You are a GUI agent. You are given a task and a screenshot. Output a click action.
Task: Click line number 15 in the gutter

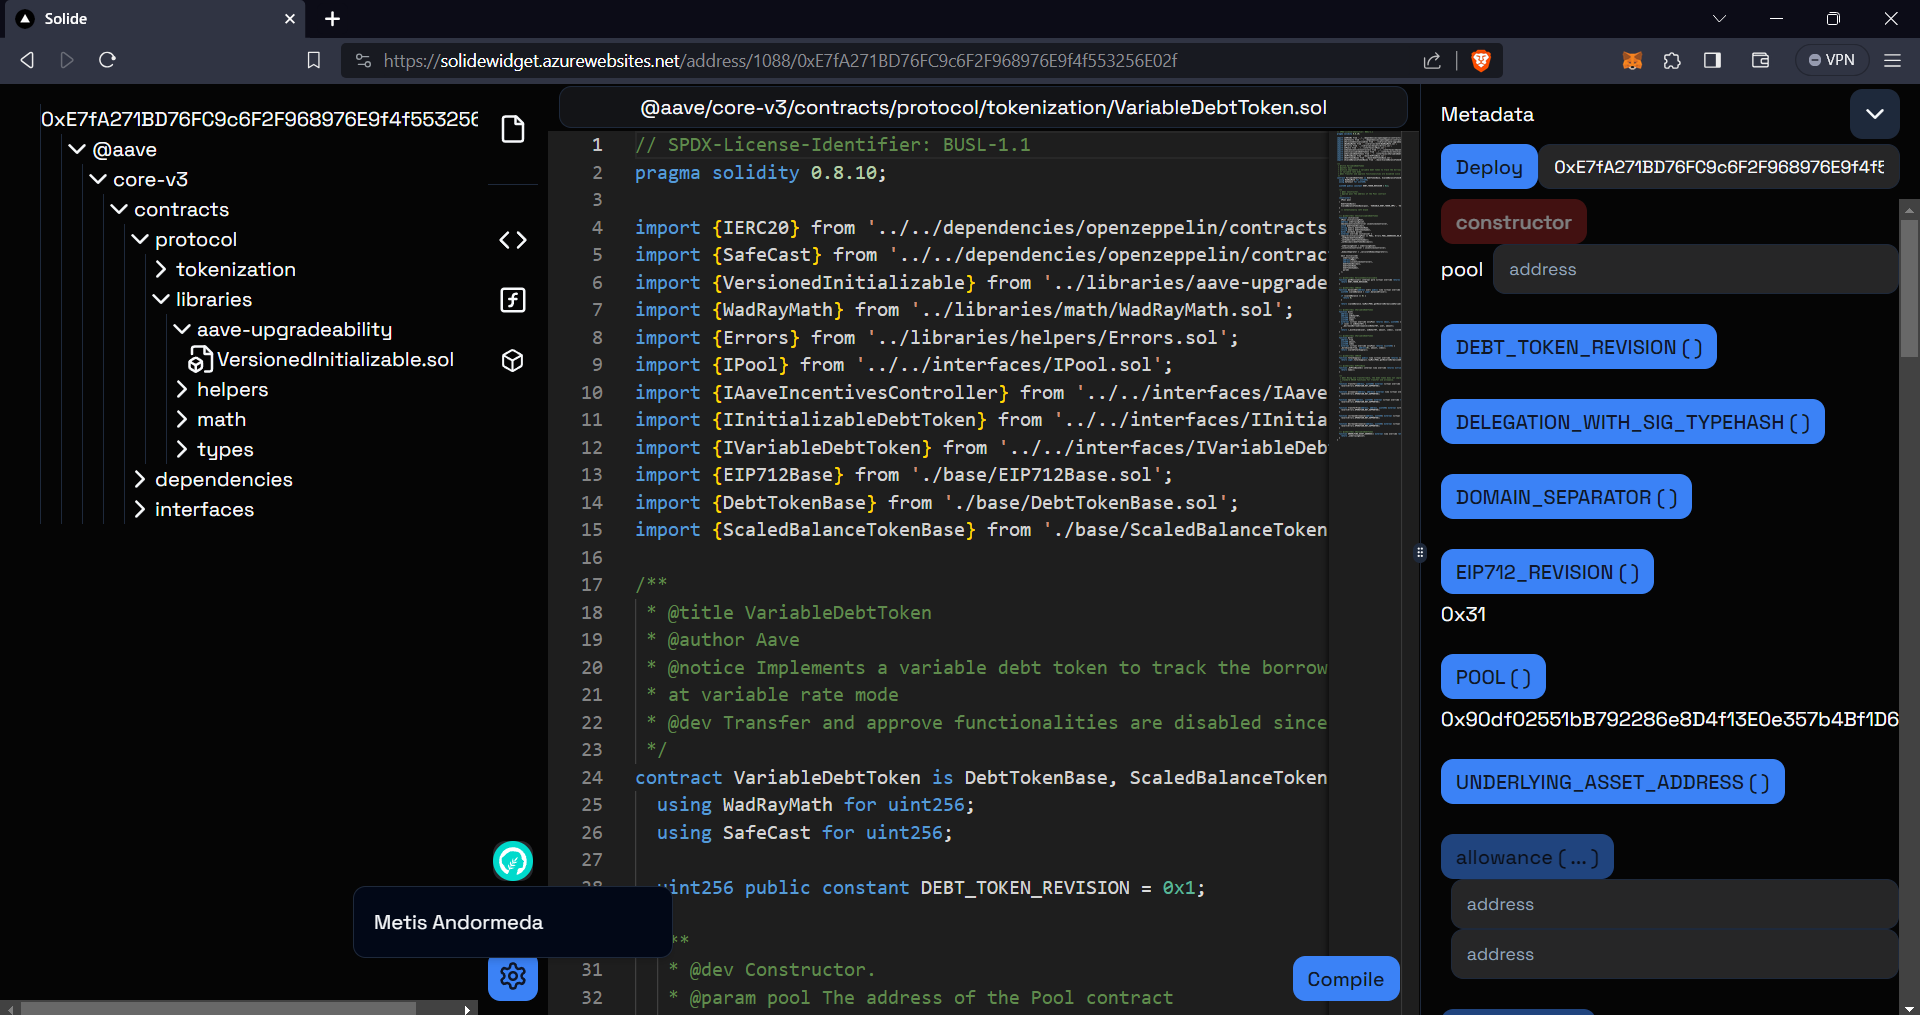[x=592, y=529]
